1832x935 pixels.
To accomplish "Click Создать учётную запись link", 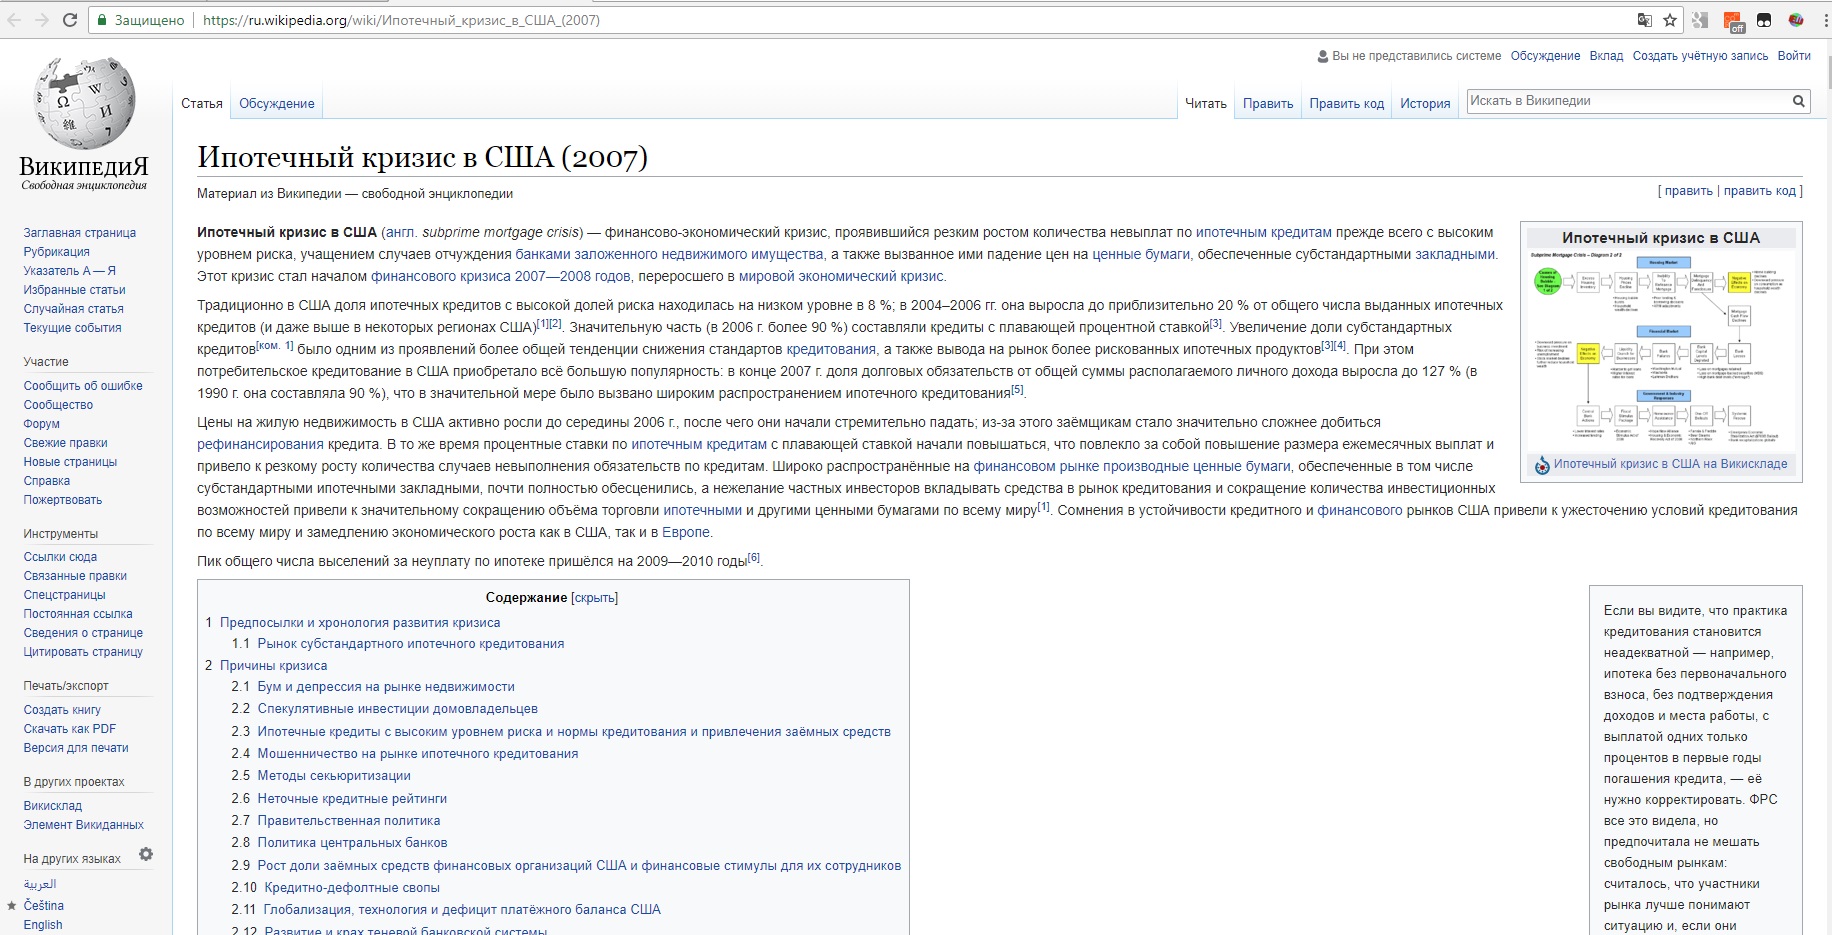I will [x=1700, y=56].
